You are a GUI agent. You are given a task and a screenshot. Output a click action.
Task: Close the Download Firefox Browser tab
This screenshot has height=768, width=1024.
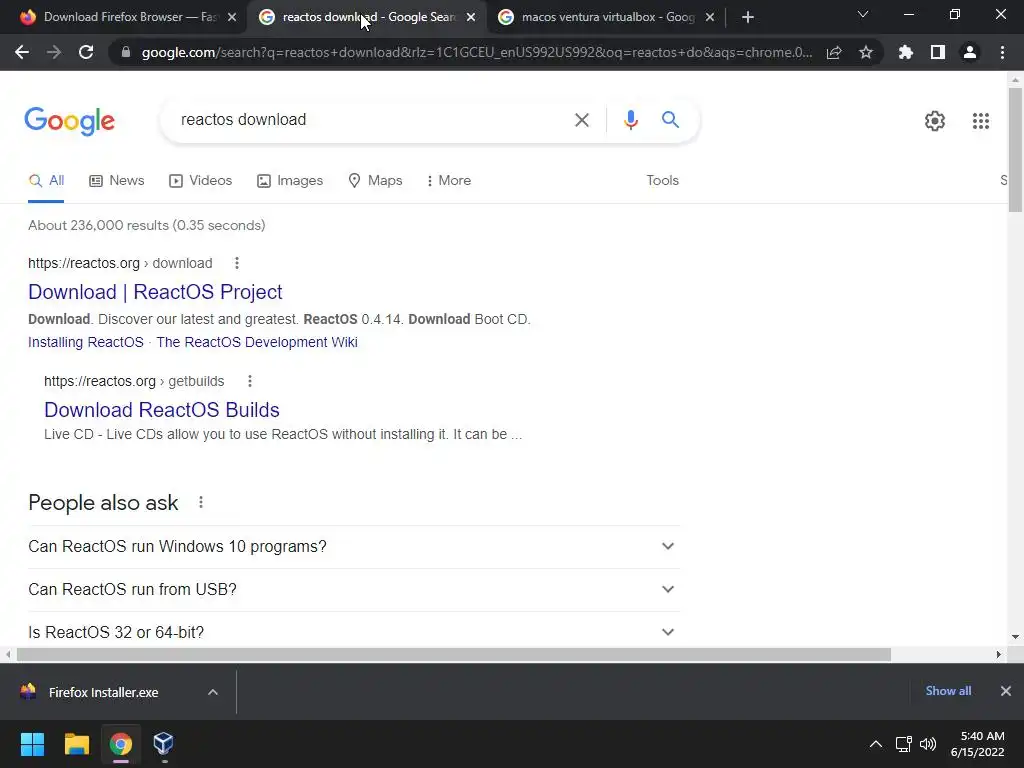click(x=232, y=18)
